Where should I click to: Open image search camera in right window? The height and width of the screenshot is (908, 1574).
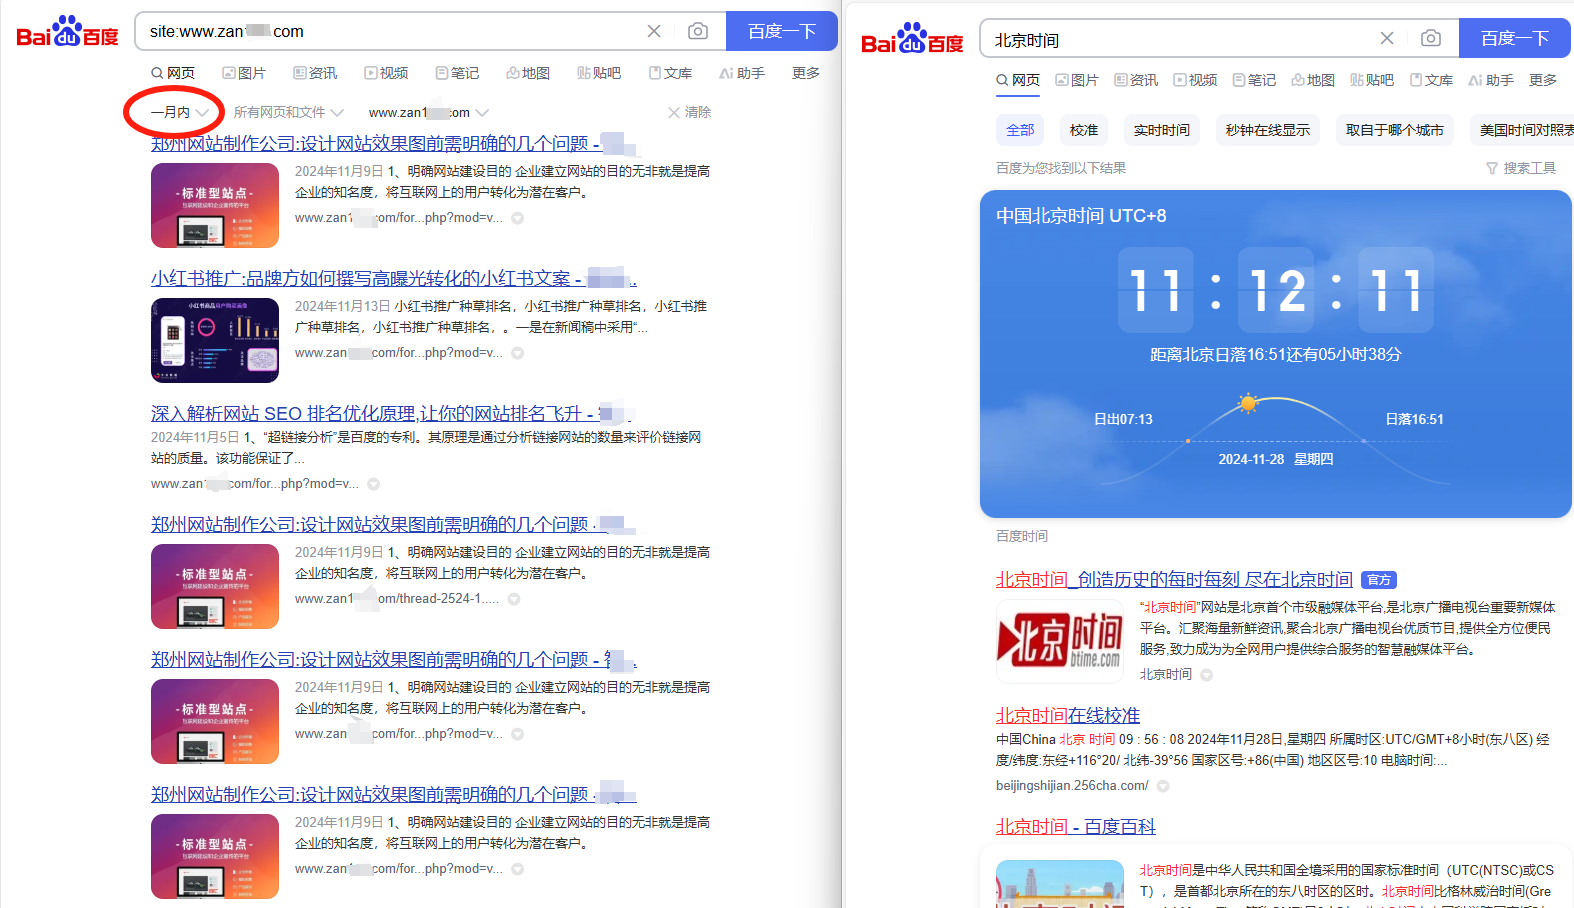1431,38
